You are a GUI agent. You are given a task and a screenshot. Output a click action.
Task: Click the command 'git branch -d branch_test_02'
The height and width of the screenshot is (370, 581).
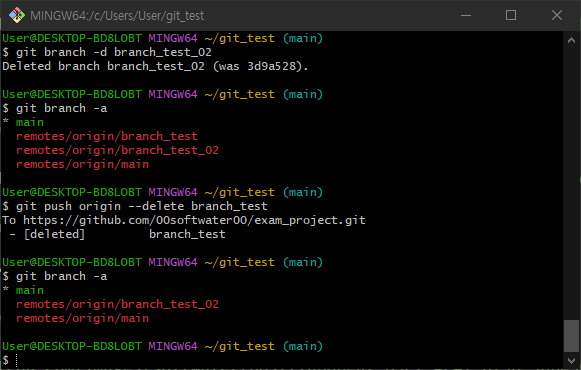[x=114, y=52]
